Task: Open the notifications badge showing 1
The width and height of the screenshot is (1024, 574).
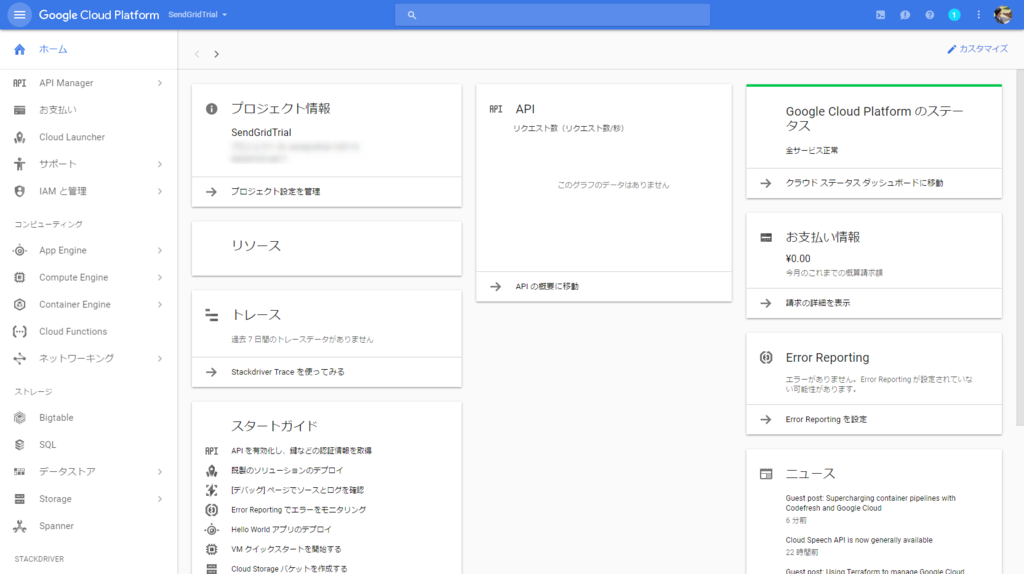Action: (954, 14)
